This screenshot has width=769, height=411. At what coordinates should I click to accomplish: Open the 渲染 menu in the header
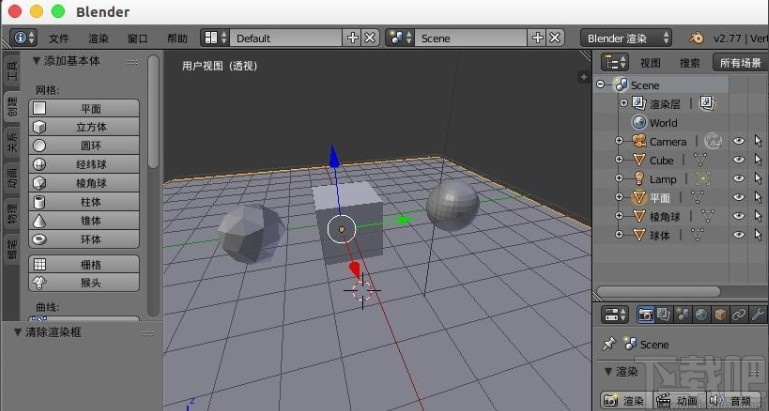click(98, 38)
